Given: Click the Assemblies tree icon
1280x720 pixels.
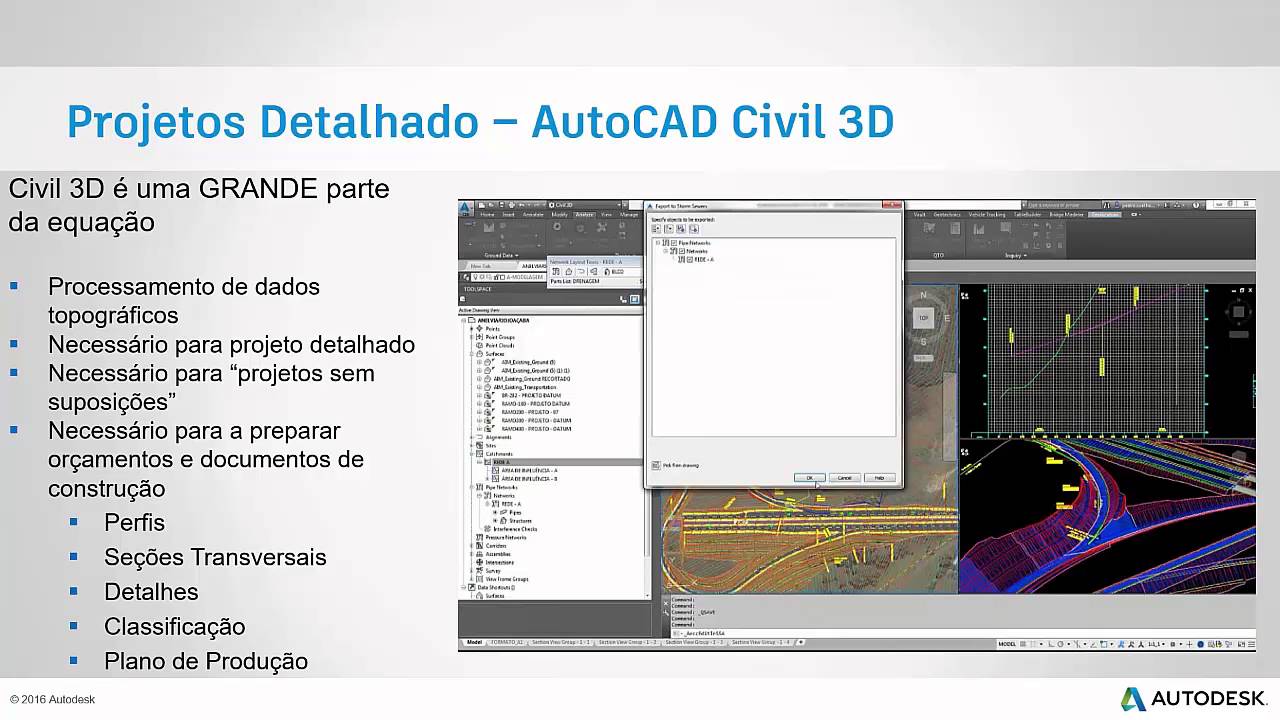Looking at the screenshot, I should tap(480, 554).
